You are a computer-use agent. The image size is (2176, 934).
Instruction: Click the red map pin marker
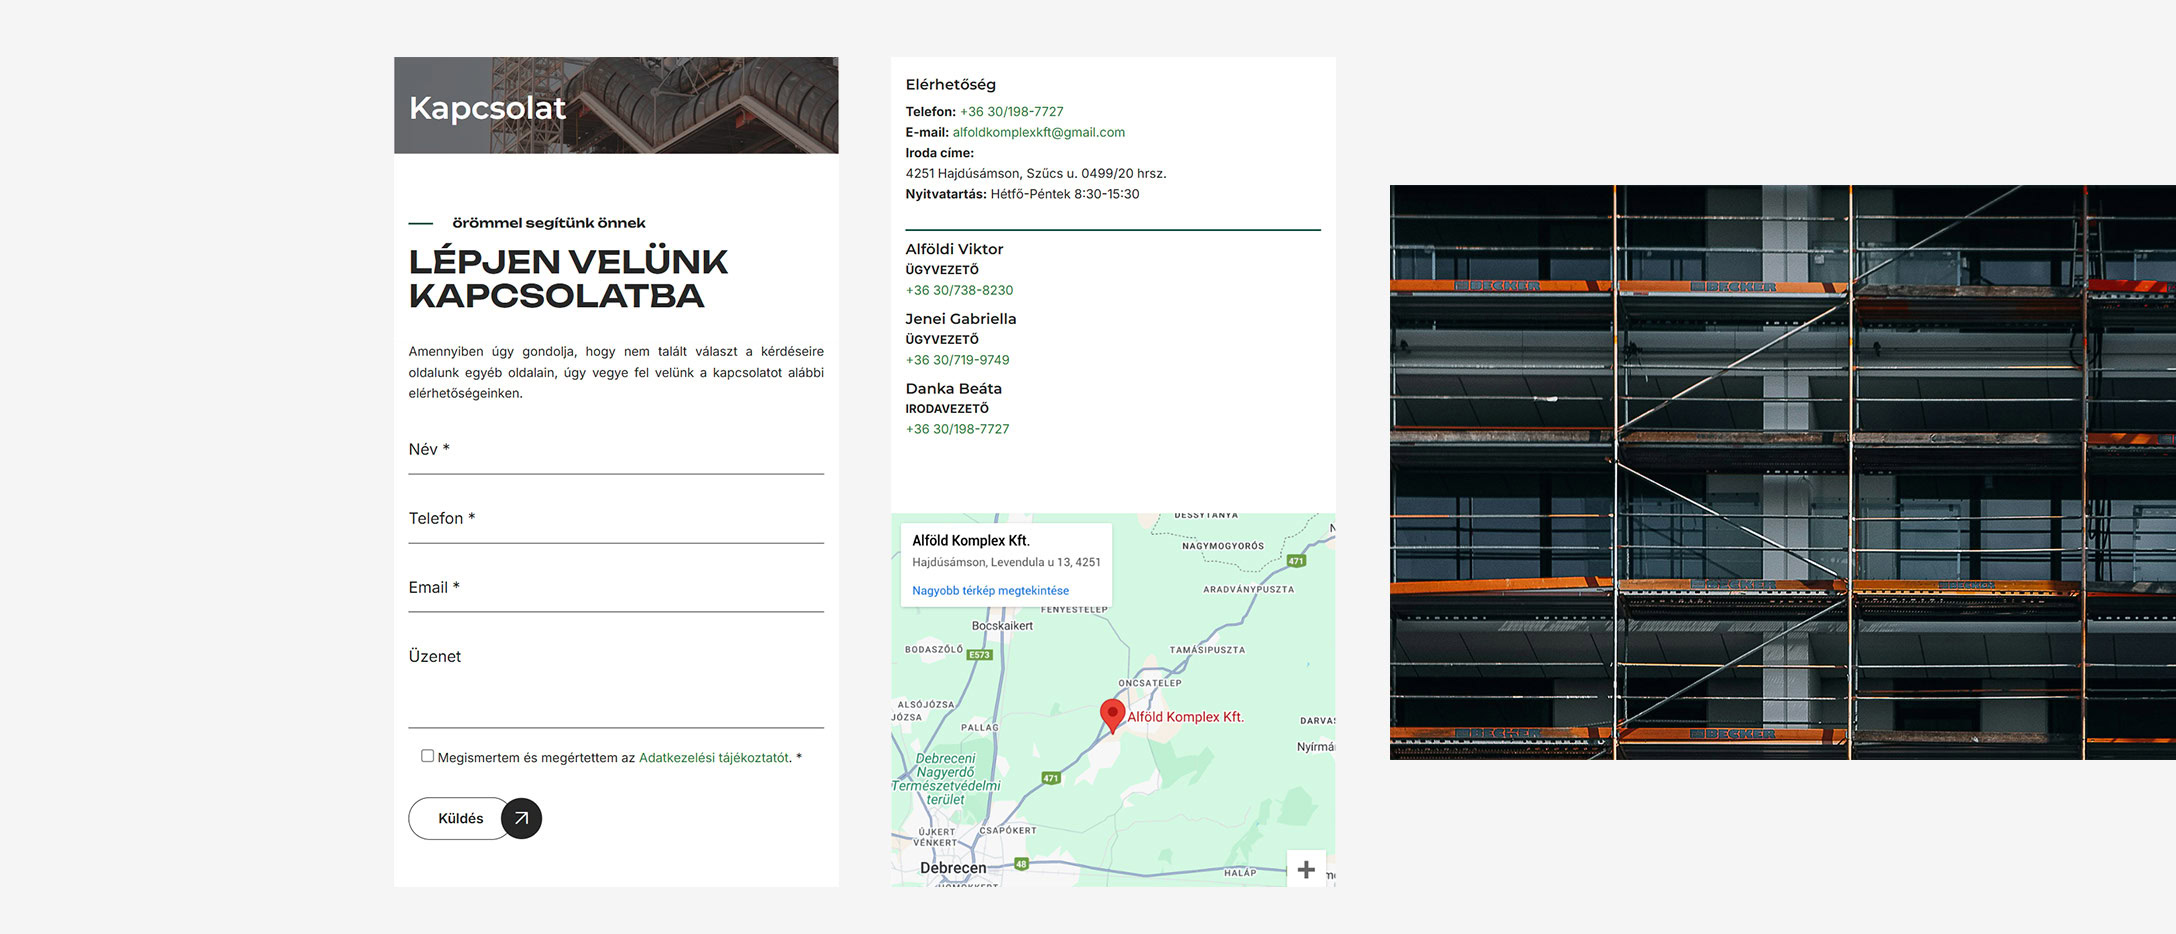pos(1112,716)
